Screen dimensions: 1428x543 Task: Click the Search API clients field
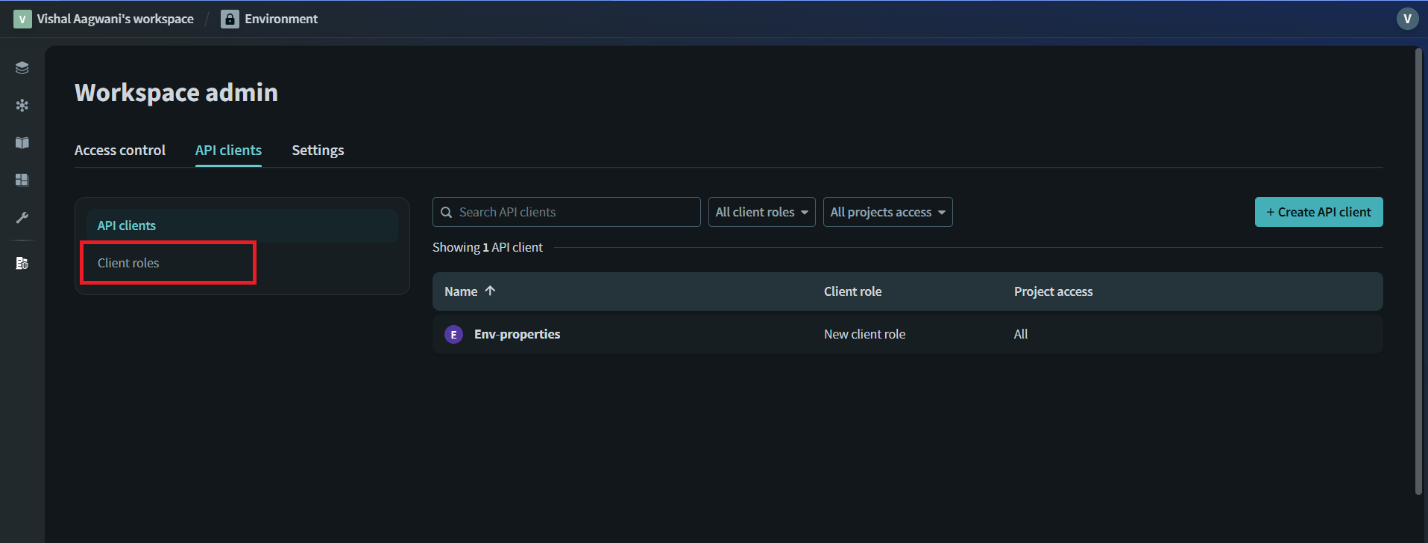tap(575, 212)
